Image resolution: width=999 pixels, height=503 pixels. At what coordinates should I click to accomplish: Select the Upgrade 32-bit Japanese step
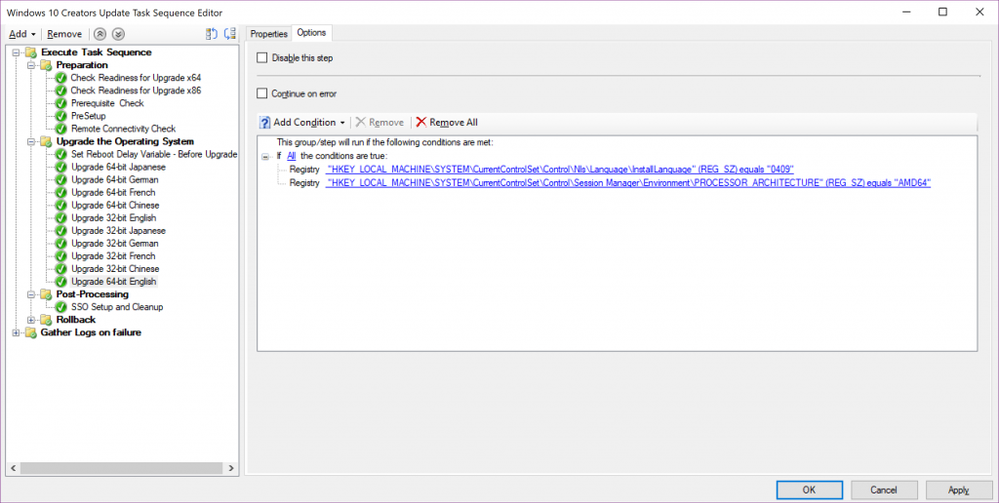[118, 231]
